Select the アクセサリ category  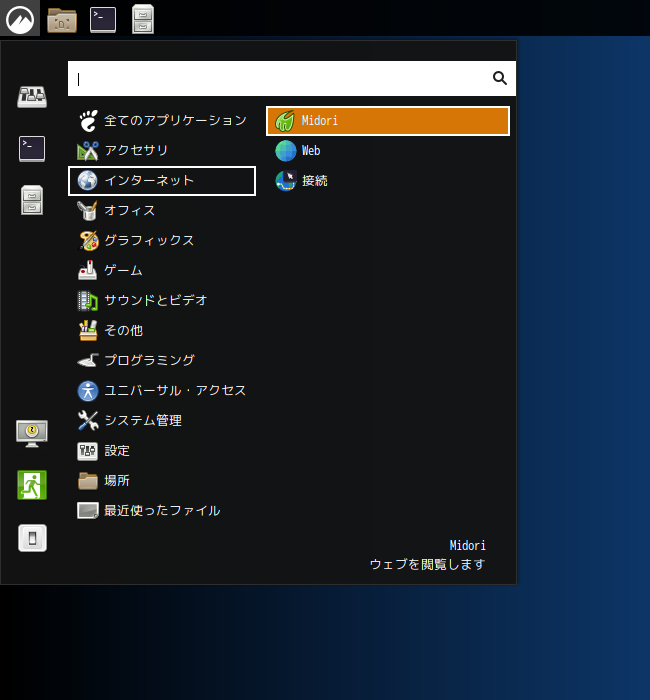tap(162, 151)
